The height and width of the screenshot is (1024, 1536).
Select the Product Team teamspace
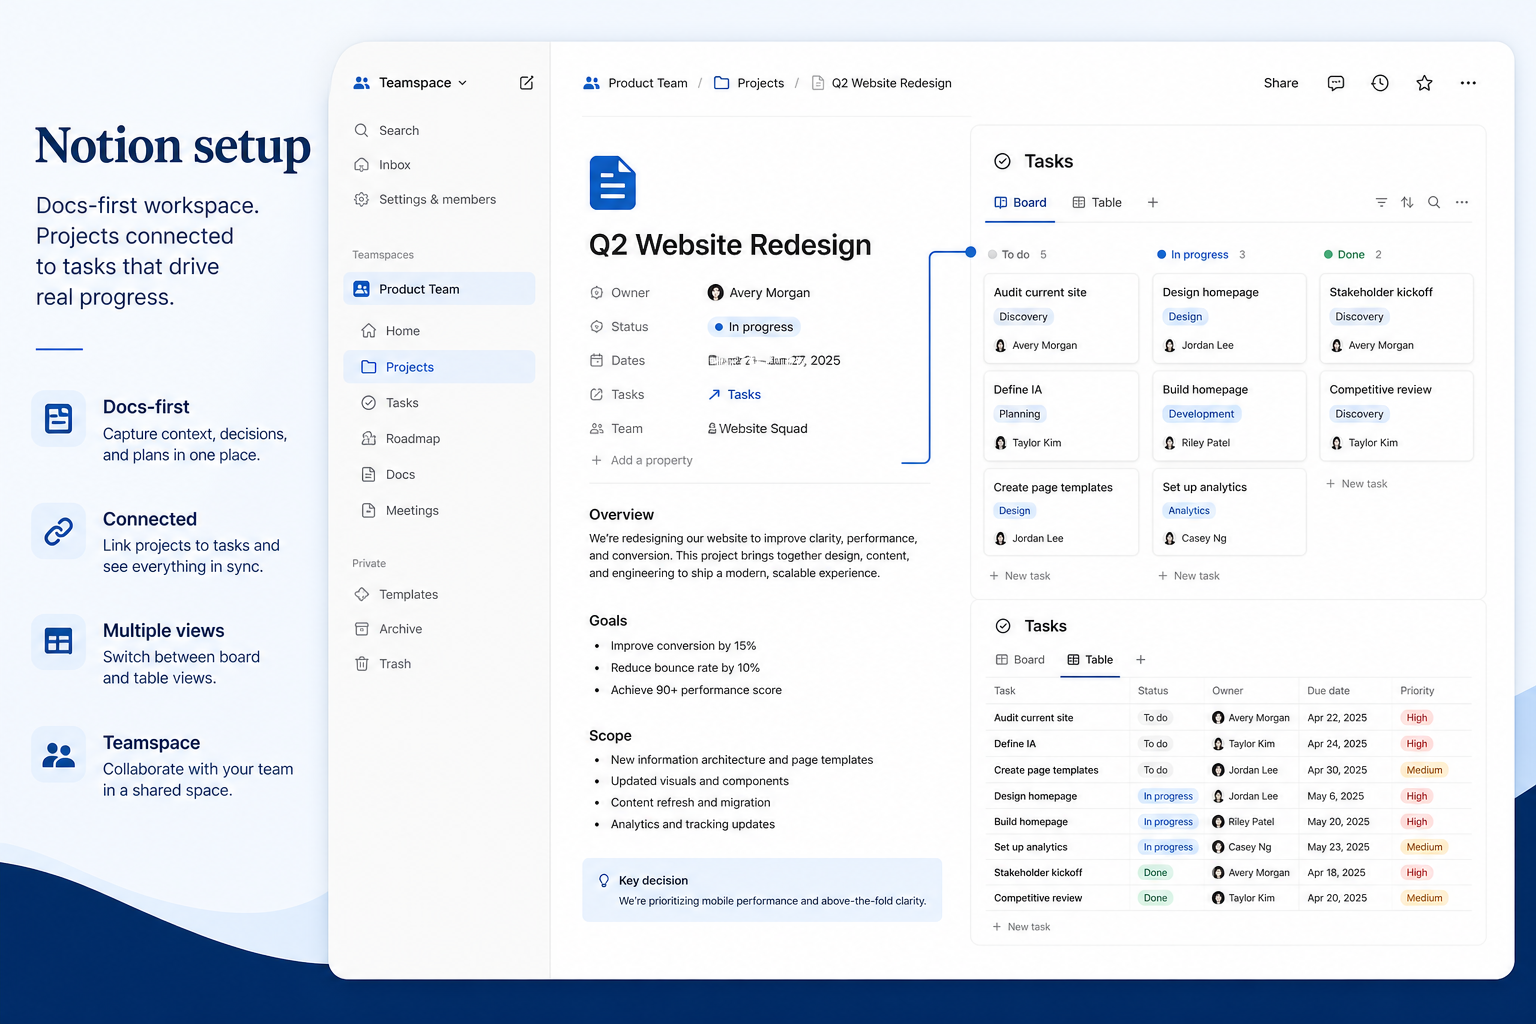click(x=439, y=289)
